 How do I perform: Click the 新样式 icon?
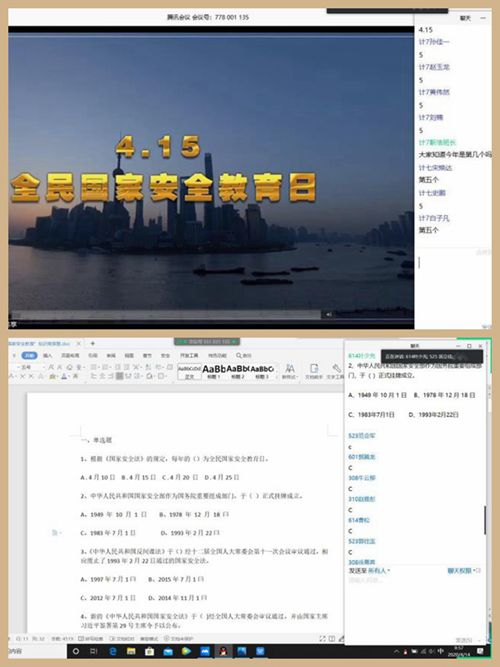pos(290,371)
